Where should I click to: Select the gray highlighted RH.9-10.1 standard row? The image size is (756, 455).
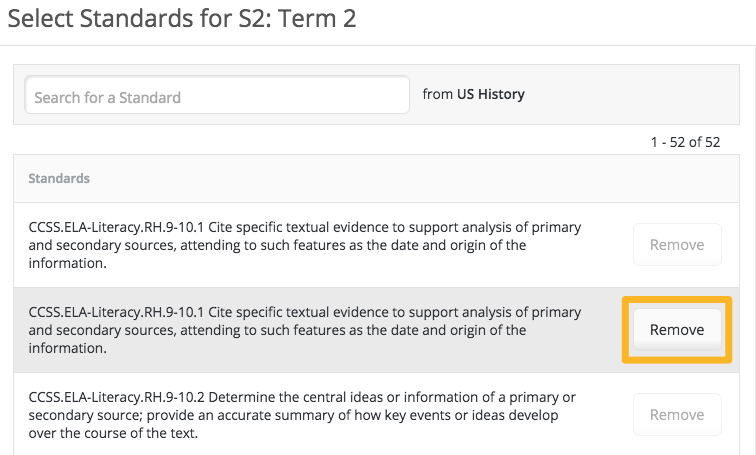(376, 330)
